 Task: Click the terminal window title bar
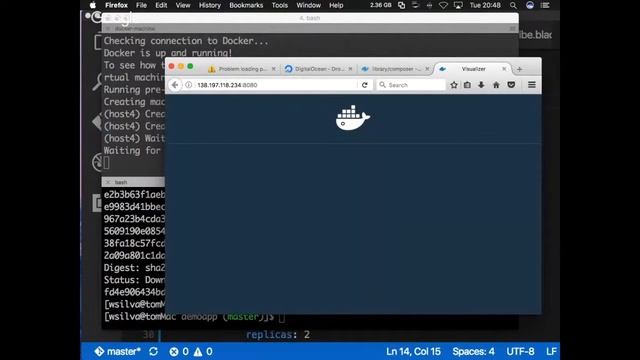310,18
